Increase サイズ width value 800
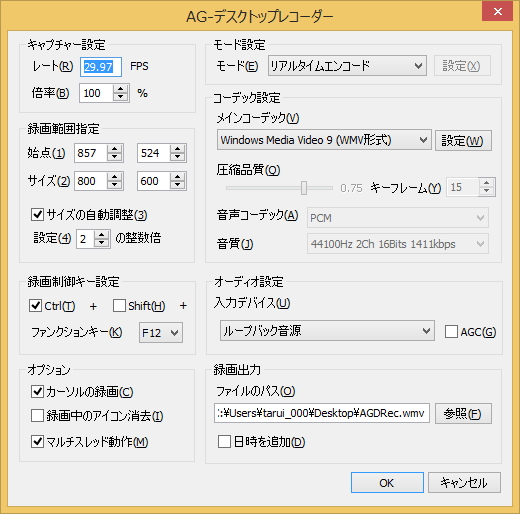 (114, 177)
